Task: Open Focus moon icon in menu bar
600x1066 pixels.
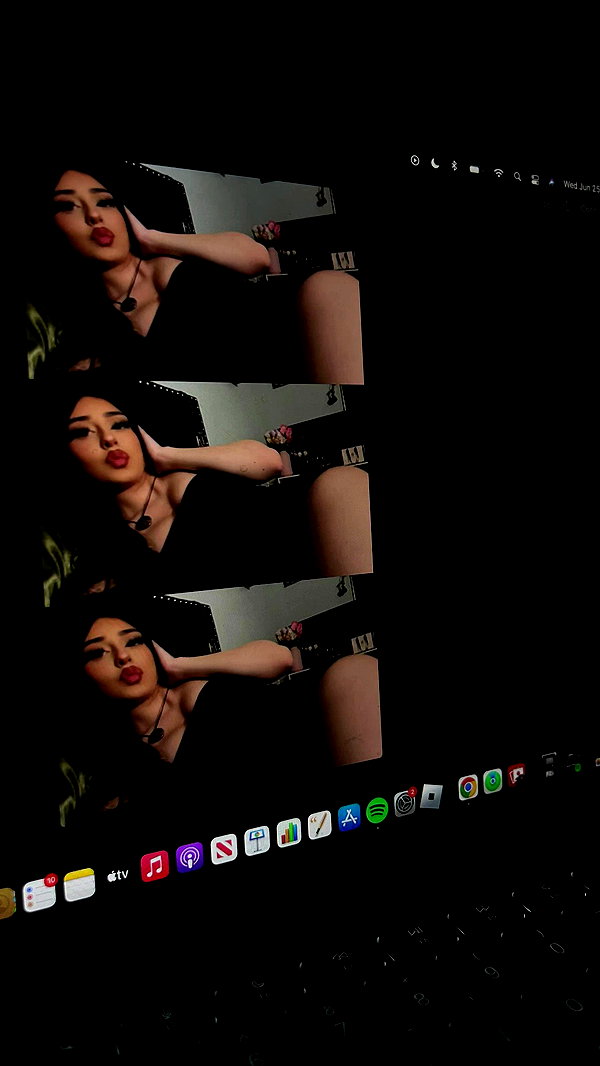Action: coord(435,163)
